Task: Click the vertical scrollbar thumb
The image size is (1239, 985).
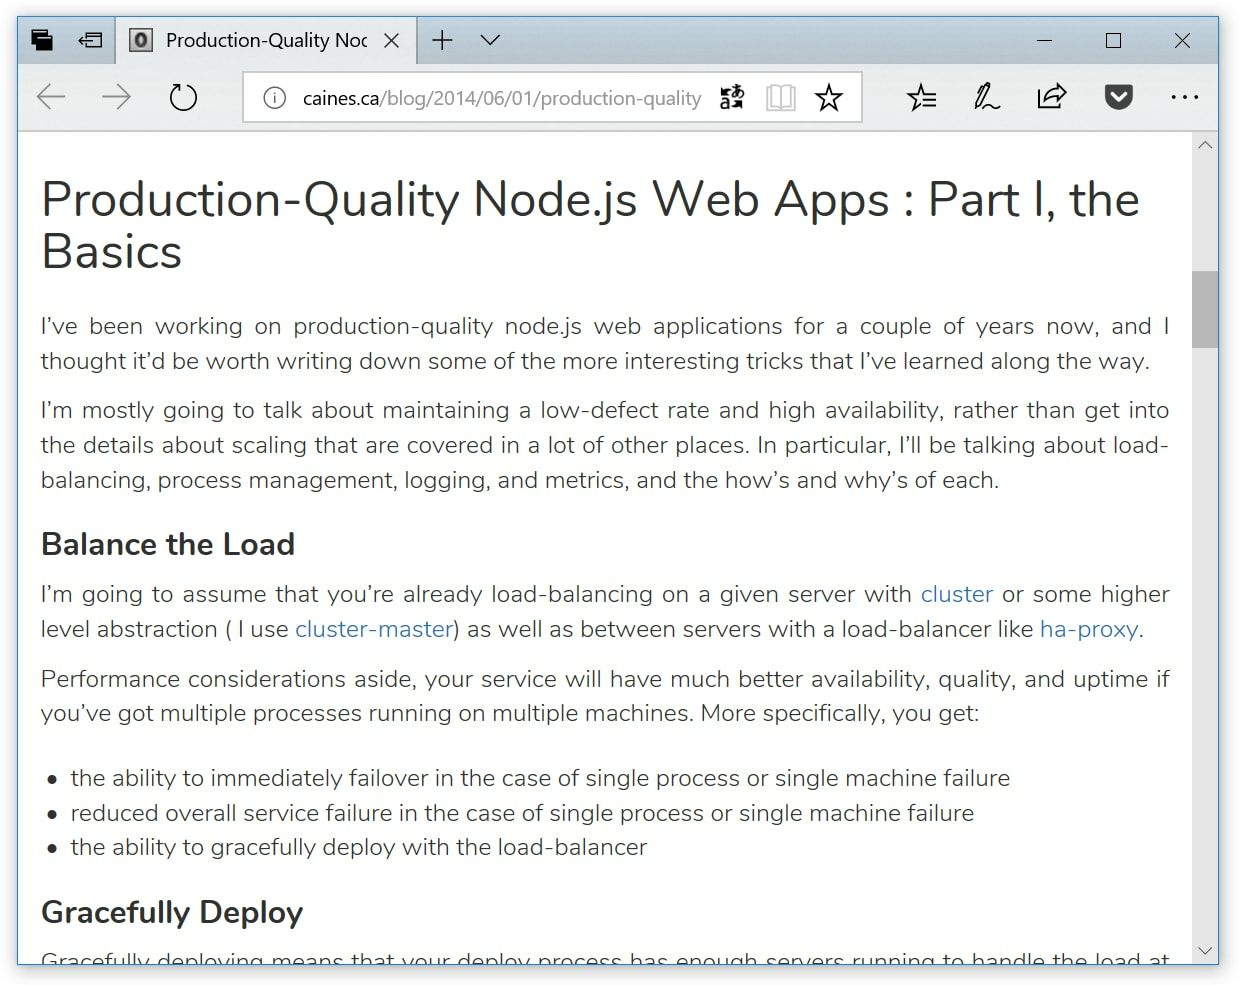Action: pos(1205,309)
